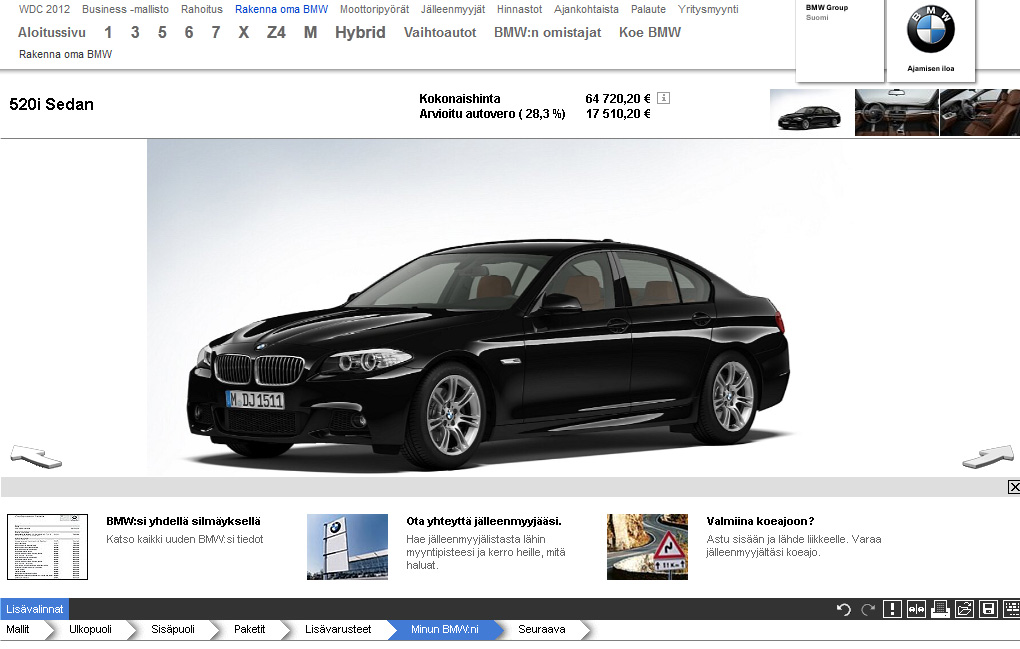The image size is (1020, 649).
Task: Click the undo arrow icon
Action: (844, 609)
